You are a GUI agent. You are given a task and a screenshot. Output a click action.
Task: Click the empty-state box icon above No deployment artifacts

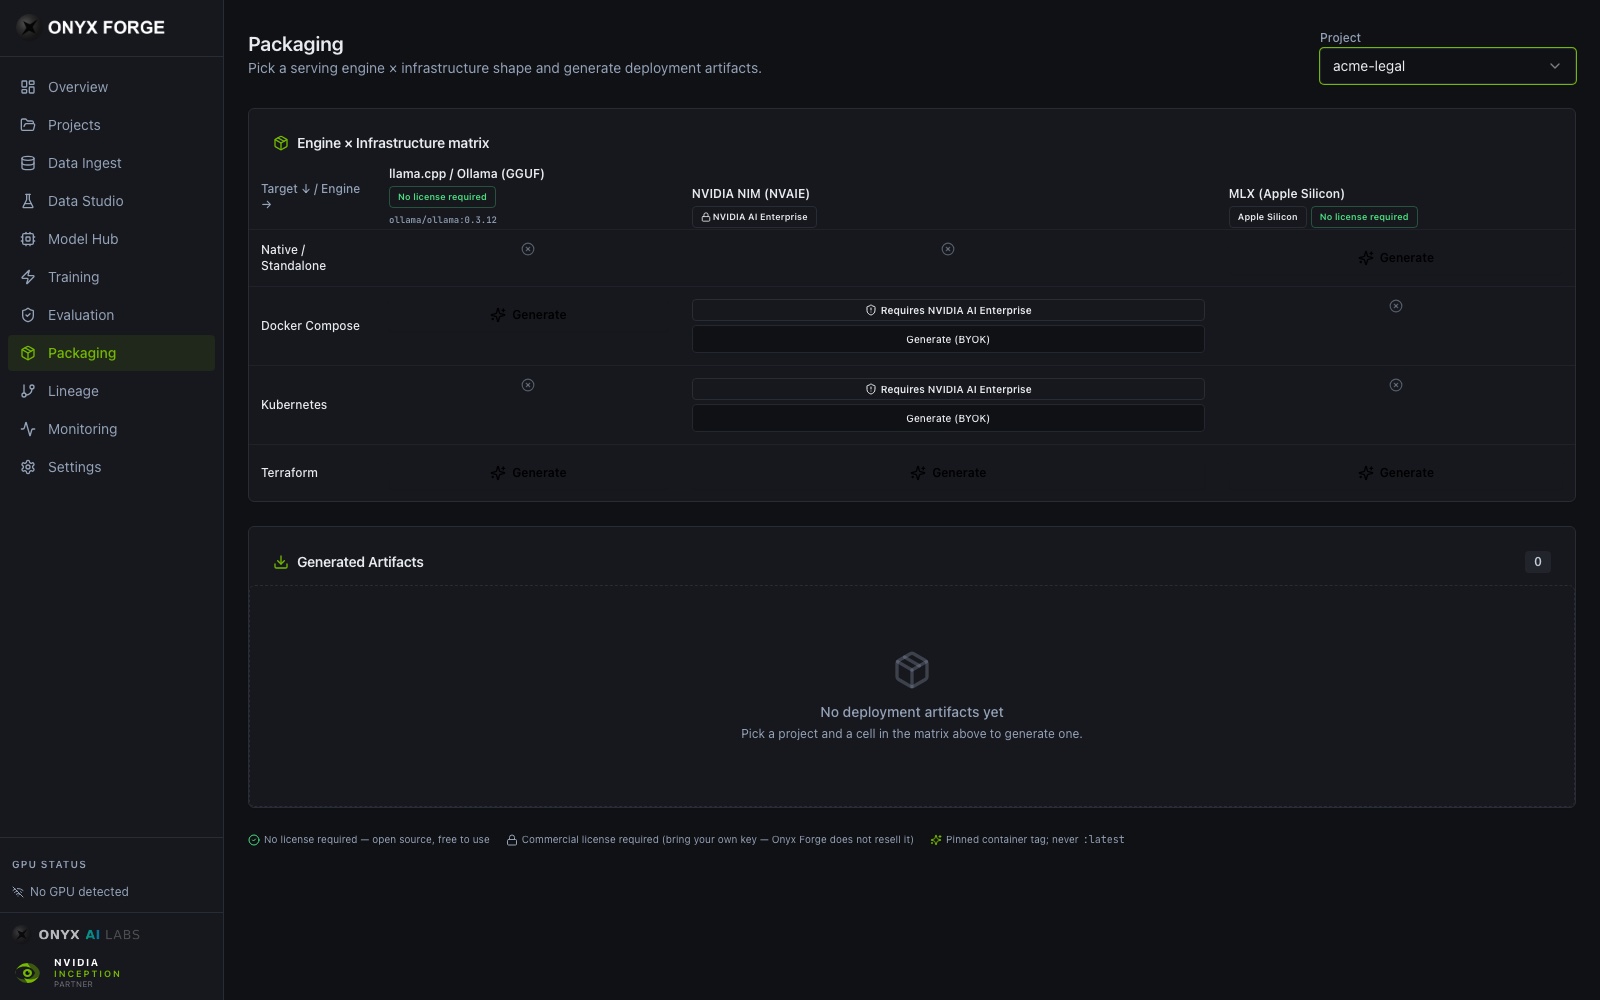coord(912,670)
